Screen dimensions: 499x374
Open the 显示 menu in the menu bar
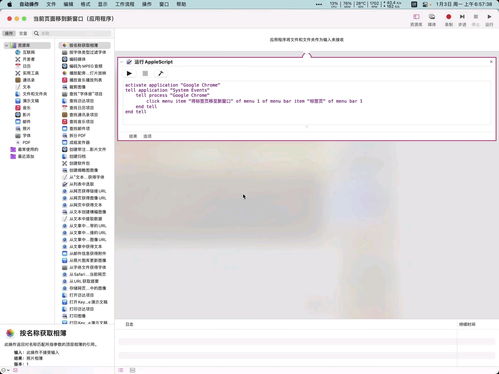[x=103, y=4]
